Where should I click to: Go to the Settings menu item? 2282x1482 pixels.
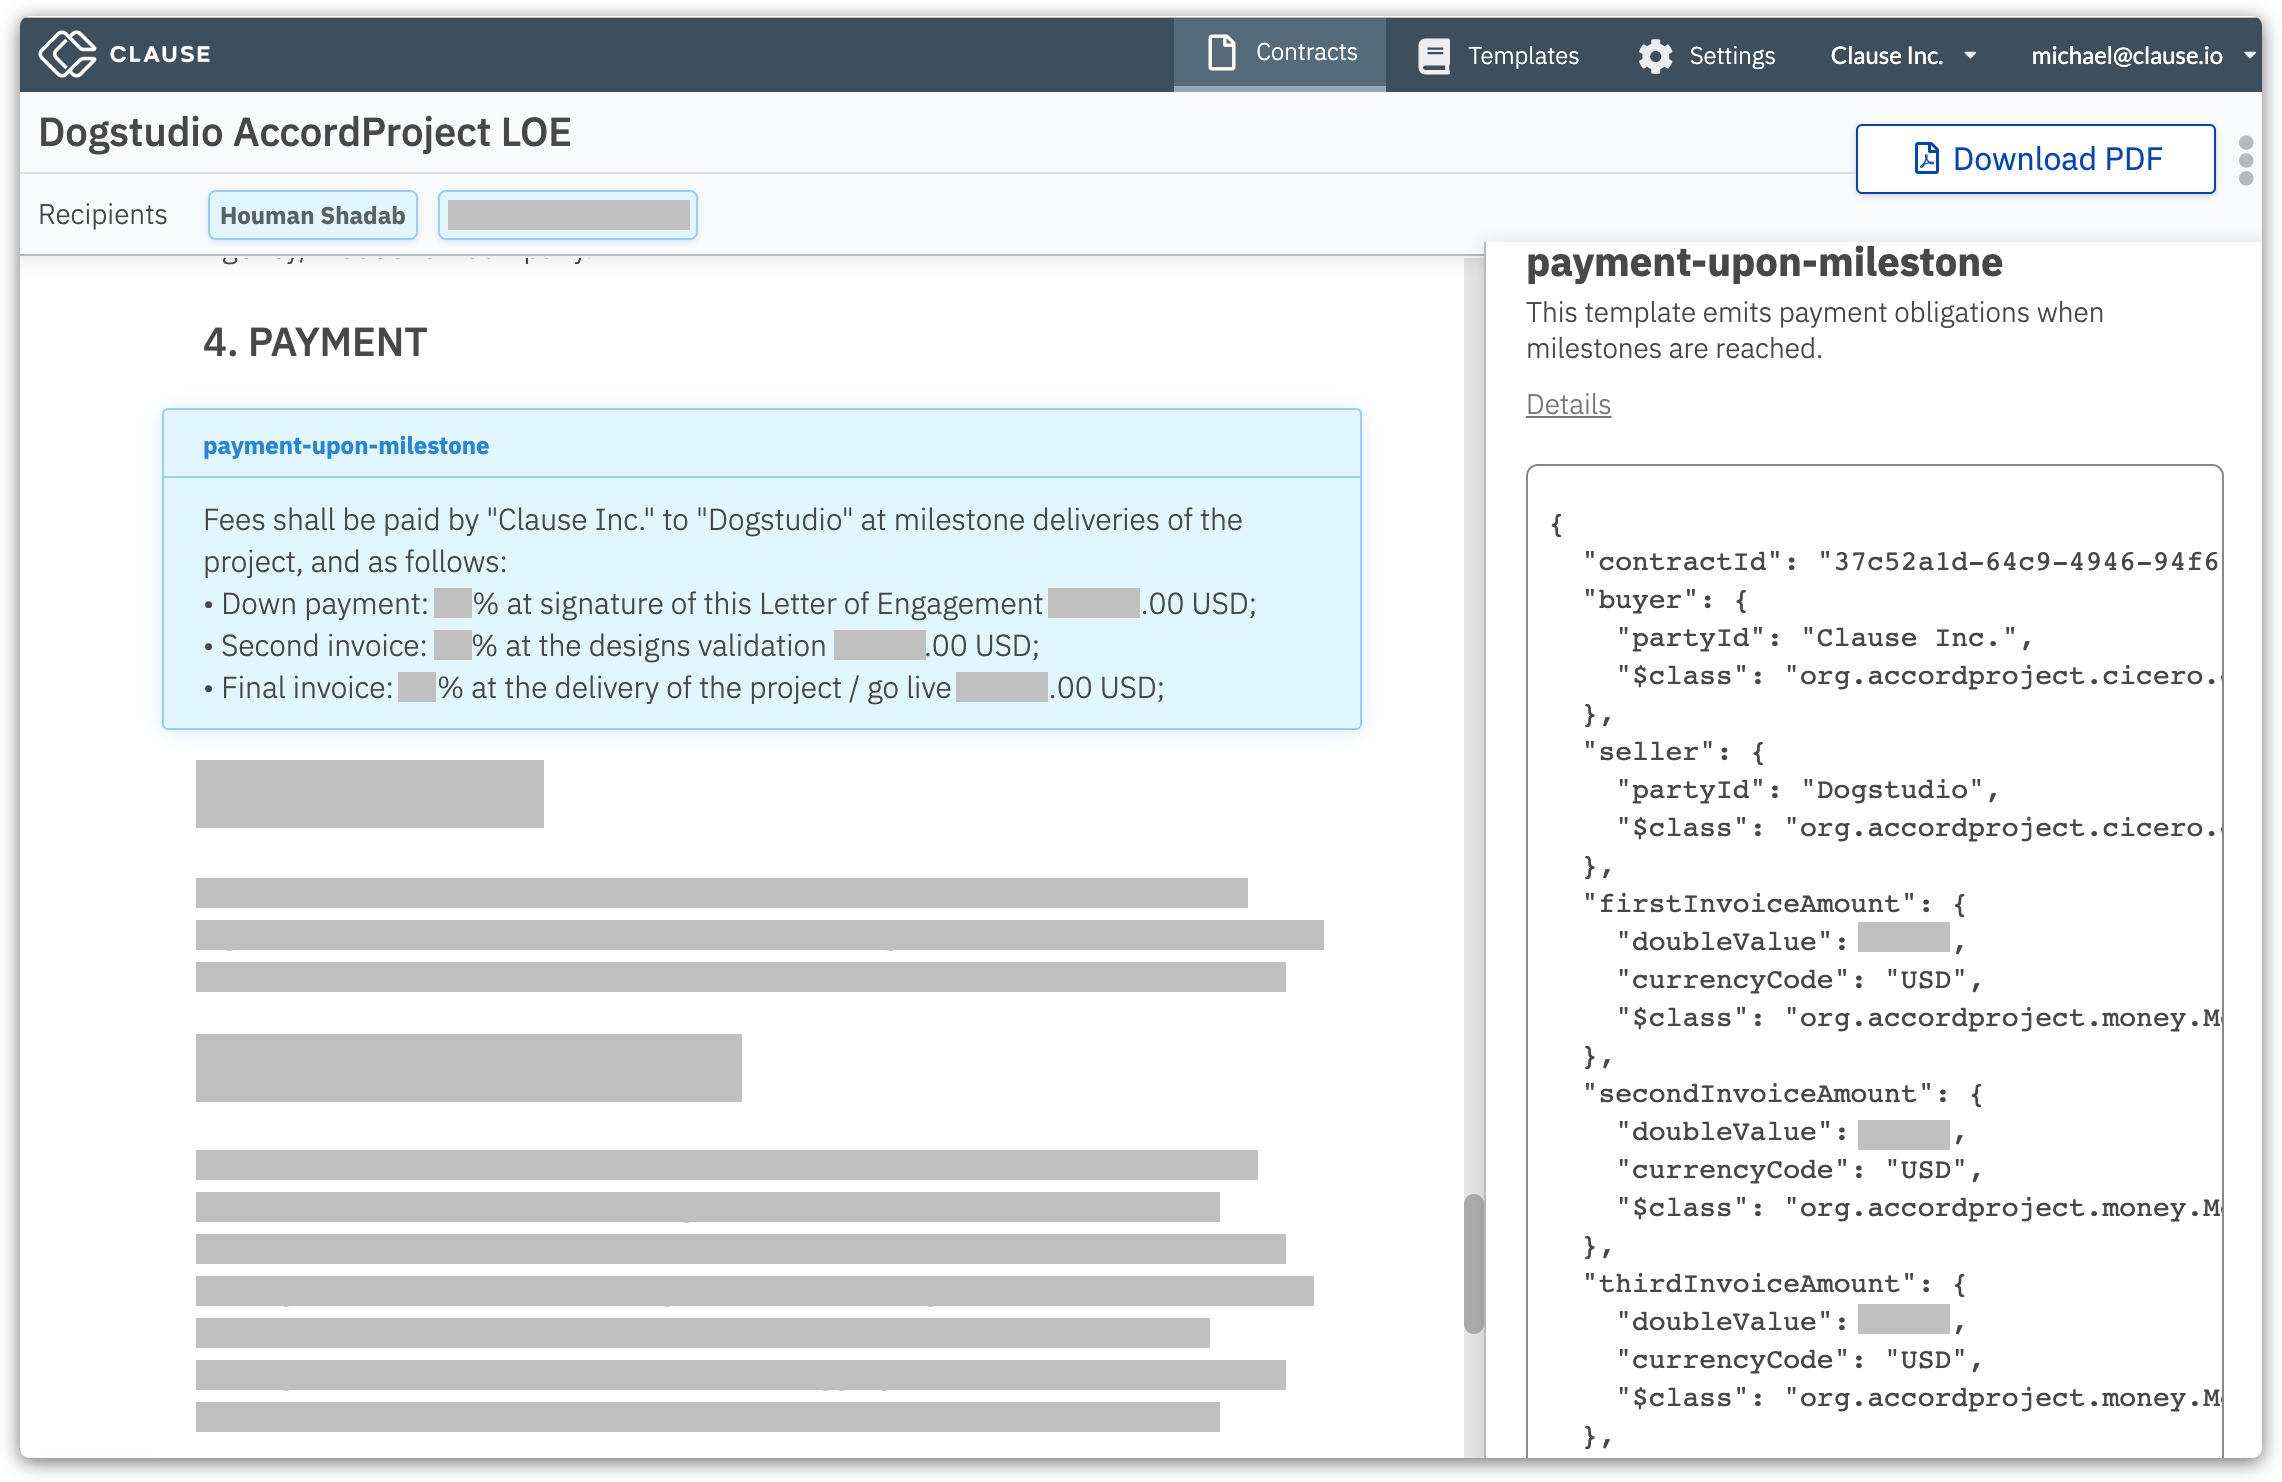pos(1731,56)
